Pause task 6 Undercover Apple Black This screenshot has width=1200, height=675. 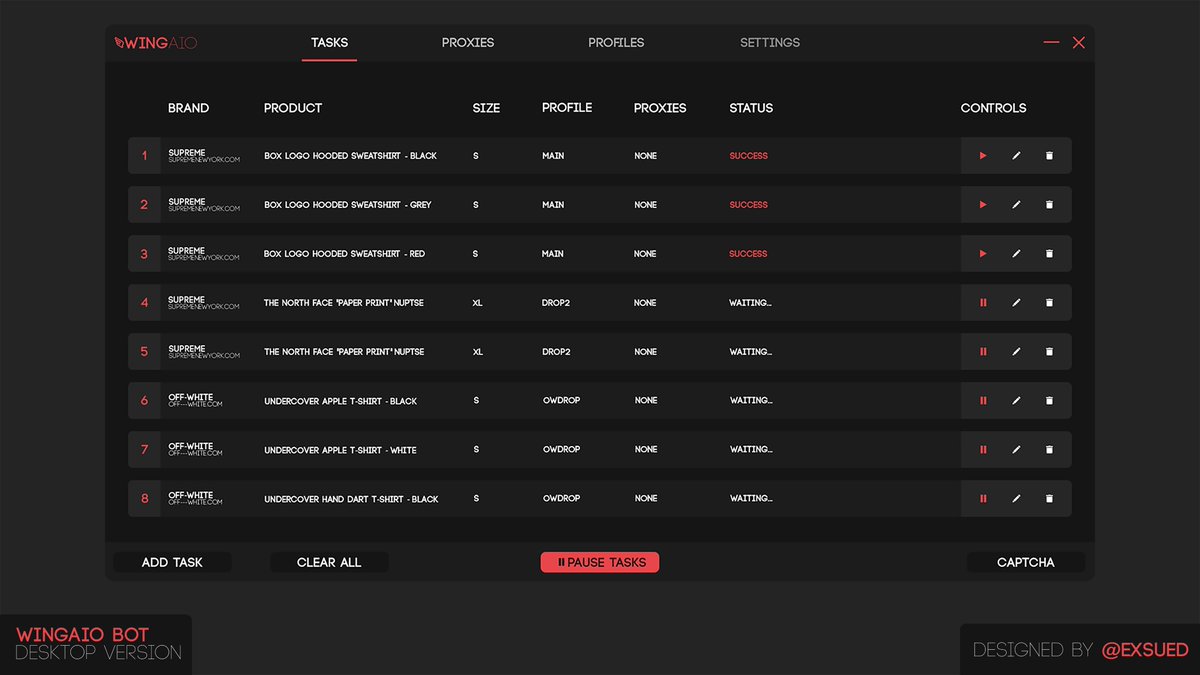983,401
